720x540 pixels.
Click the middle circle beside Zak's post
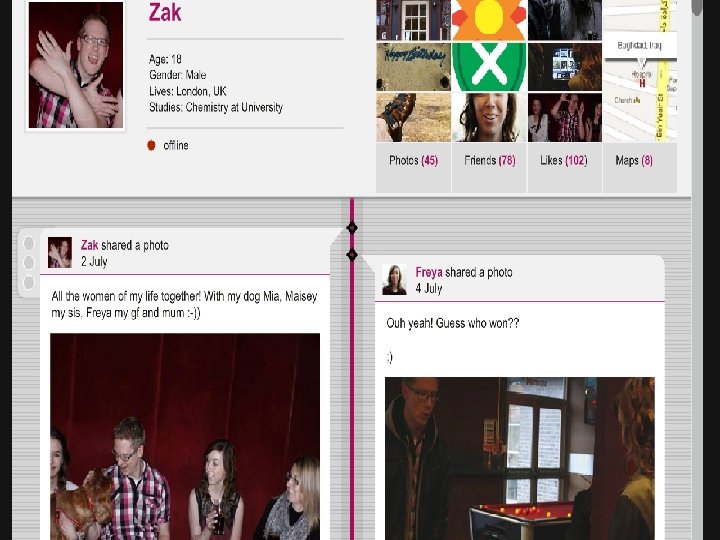28,262
